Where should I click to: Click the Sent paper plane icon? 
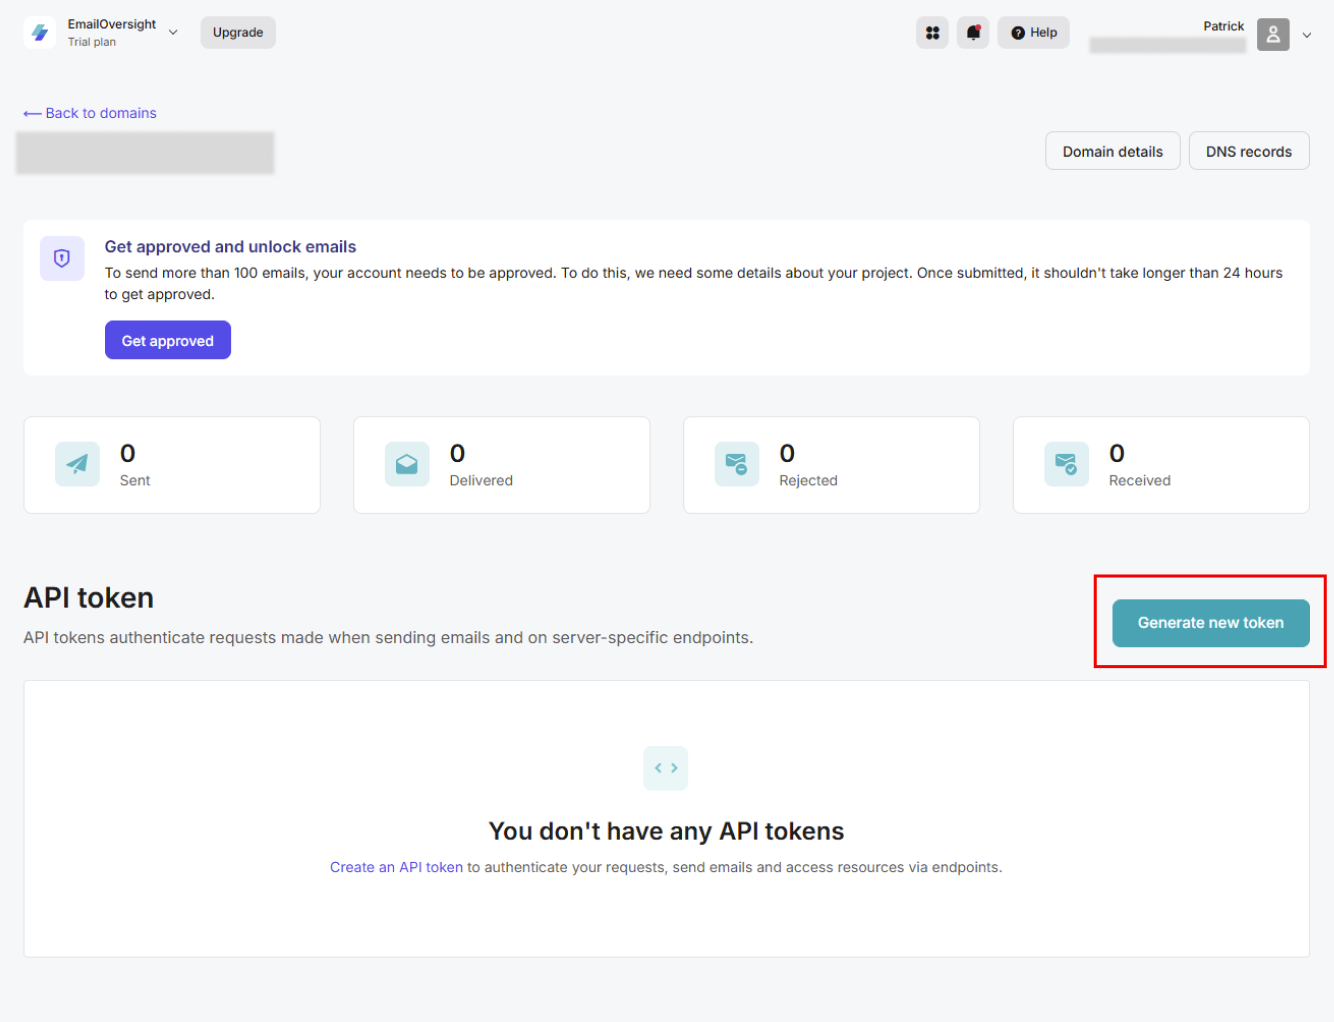click(77, 464)
